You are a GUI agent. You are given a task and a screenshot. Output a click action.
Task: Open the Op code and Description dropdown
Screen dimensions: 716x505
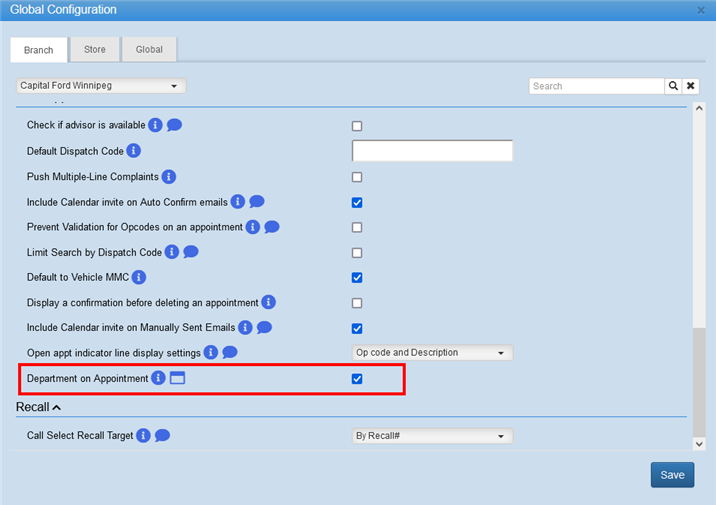tap(432, 353)
